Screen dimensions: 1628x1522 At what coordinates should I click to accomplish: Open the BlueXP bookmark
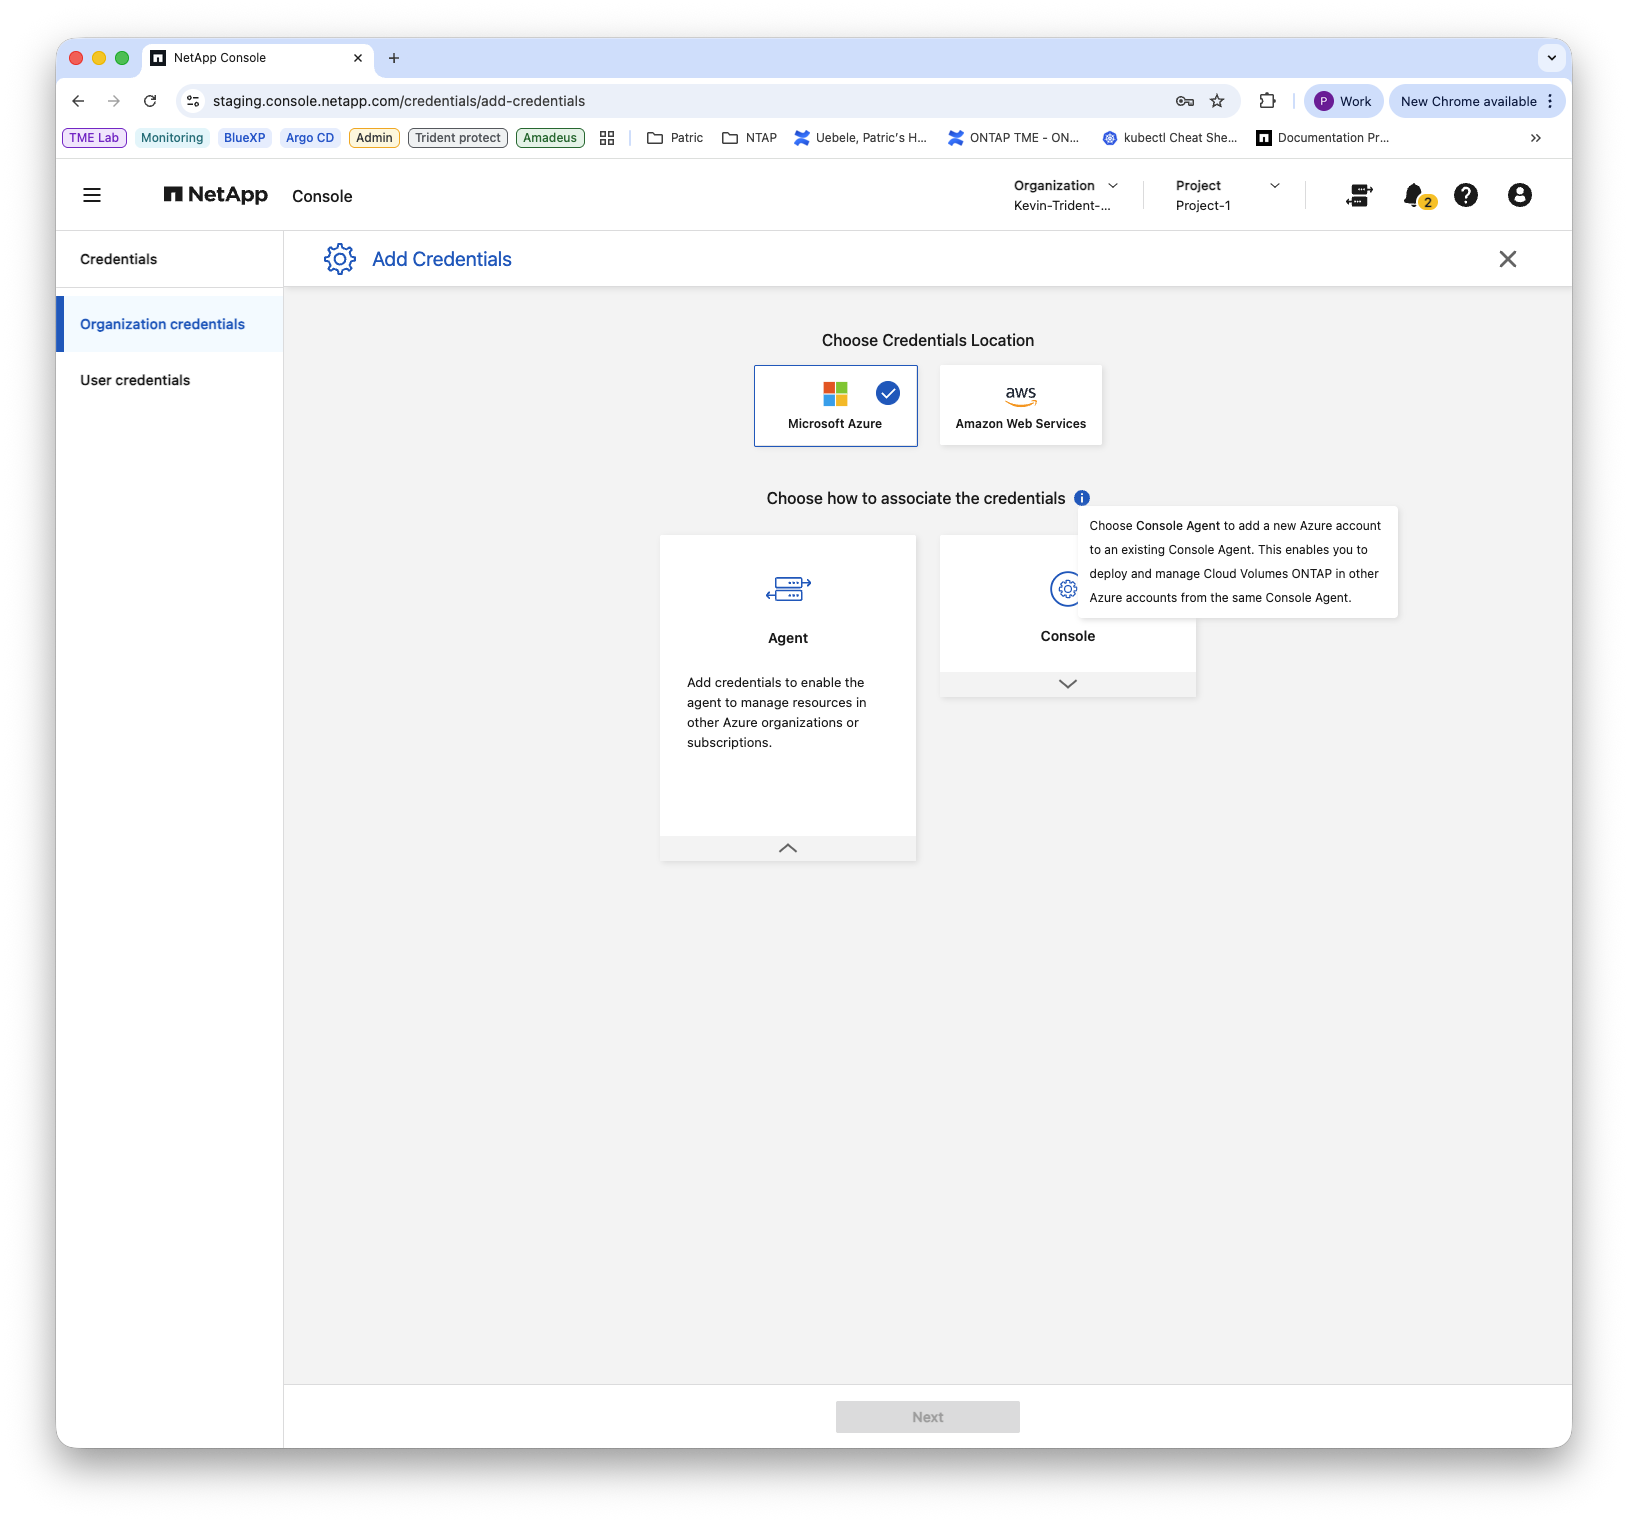coord(244,138)
